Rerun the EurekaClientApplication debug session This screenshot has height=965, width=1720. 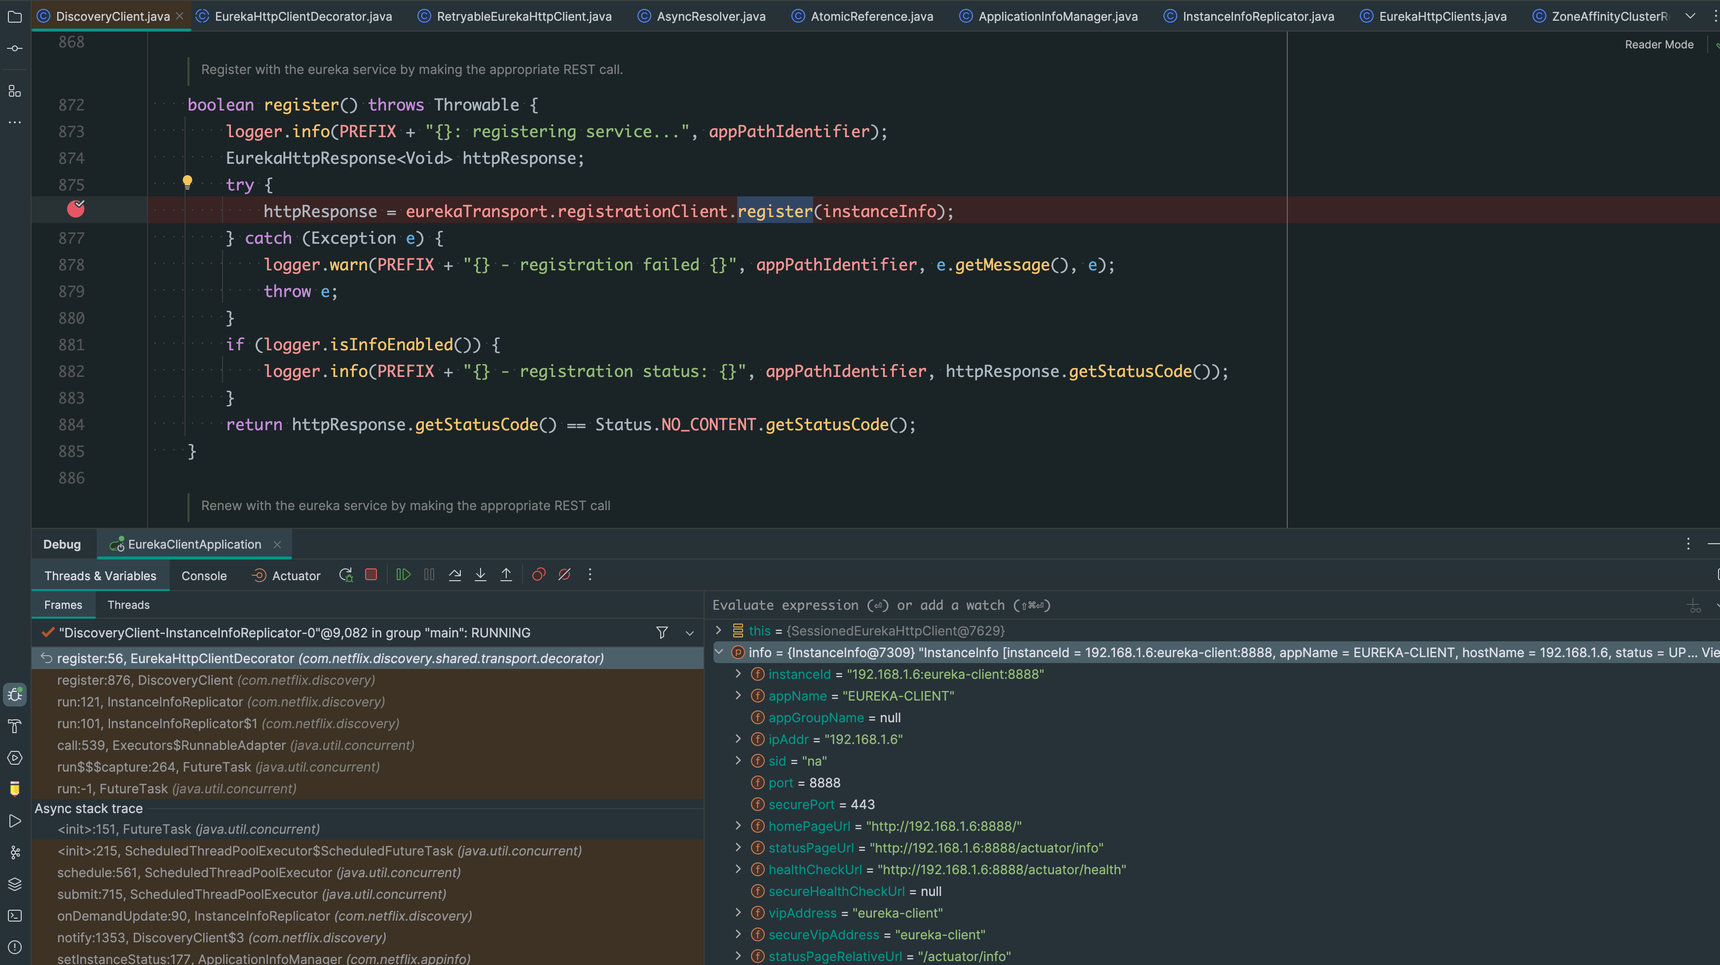pos(346,575)
